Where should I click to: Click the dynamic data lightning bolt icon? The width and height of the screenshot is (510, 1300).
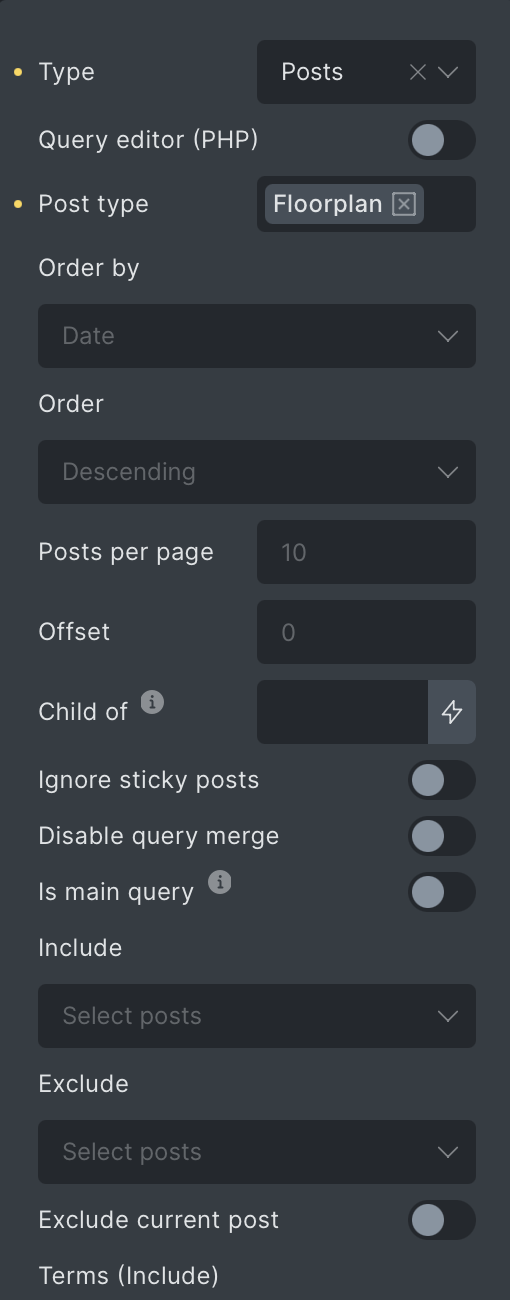452,712
